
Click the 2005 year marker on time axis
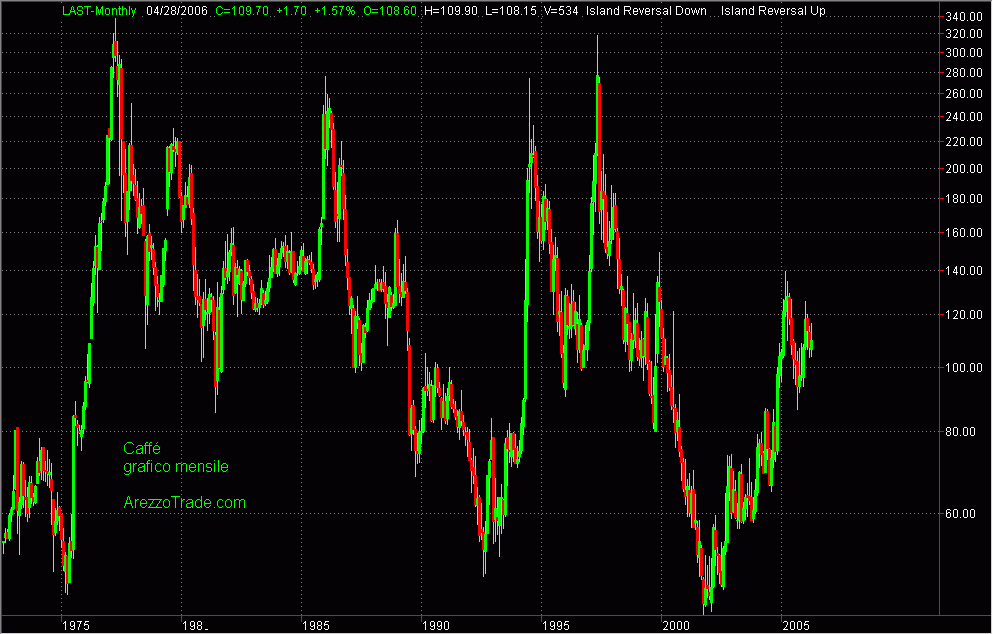coord(796,625)
